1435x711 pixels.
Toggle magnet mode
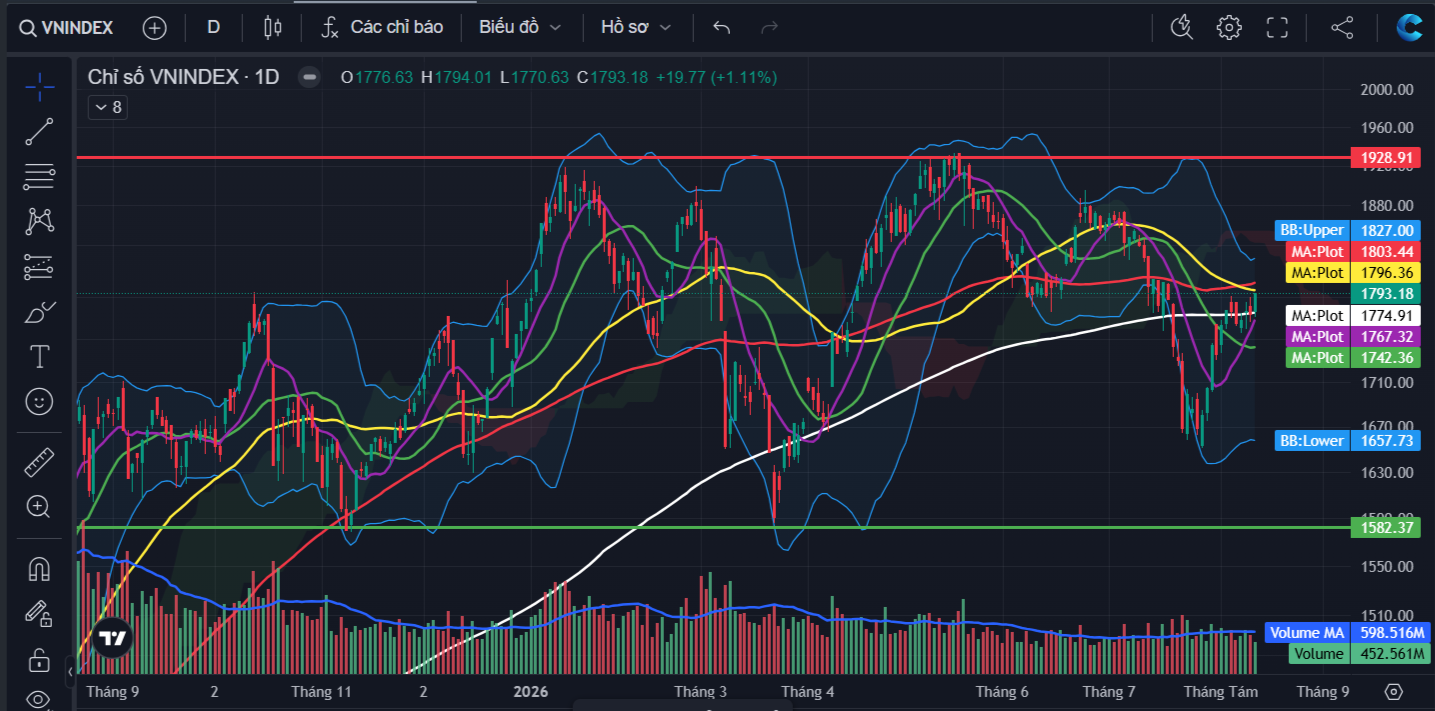[39, 568]
